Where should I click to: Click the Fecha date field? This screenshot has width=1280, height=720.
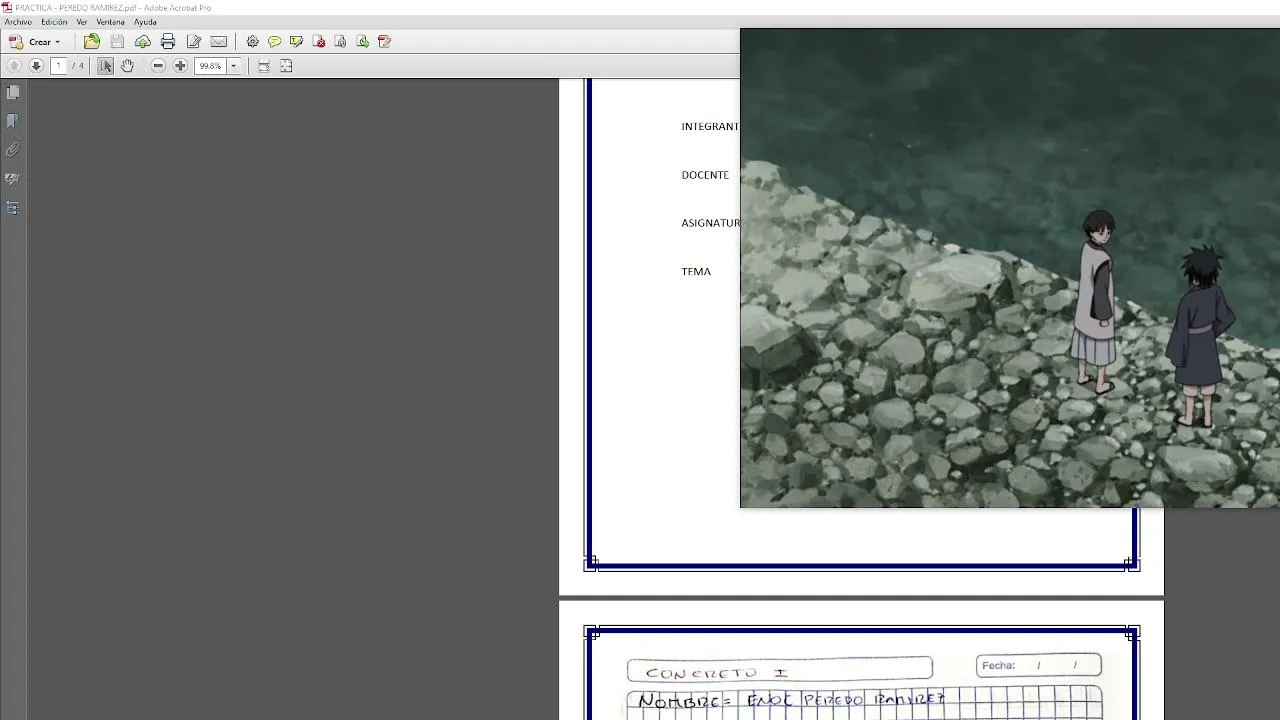(x=1038, y=665)
